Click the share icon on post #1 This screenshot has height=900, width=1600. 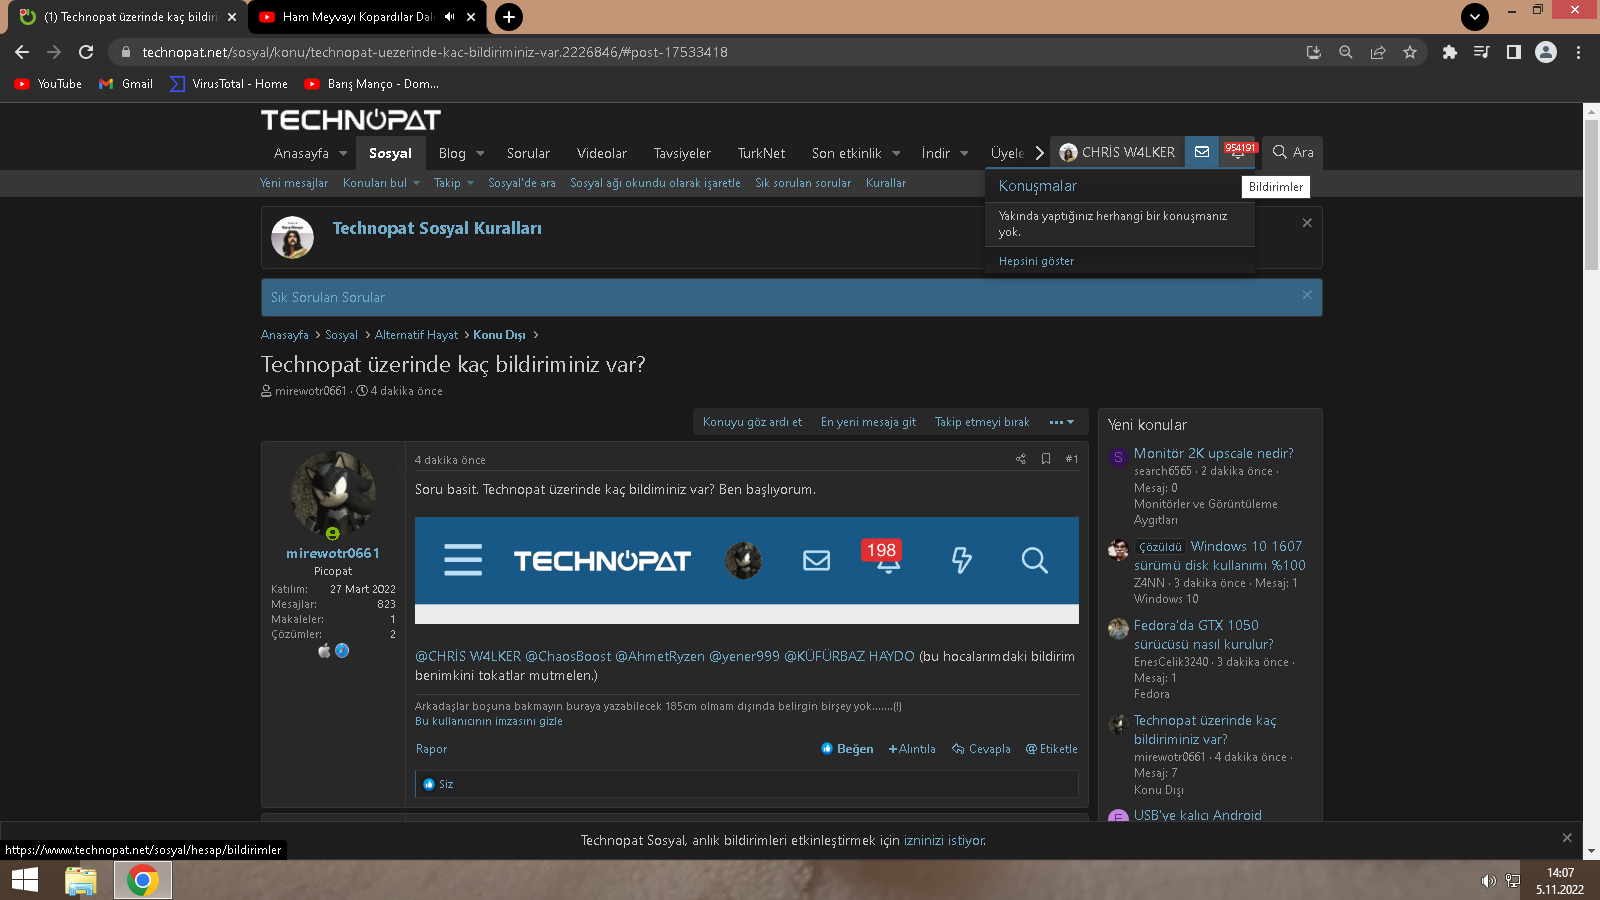point(1020,459)
